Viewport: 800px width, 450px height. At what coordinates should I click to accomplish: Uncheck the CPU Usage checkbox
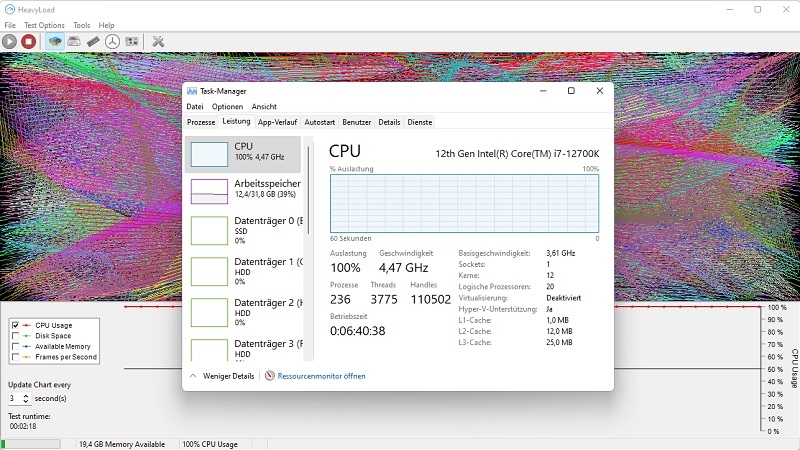tap(15, 325)
